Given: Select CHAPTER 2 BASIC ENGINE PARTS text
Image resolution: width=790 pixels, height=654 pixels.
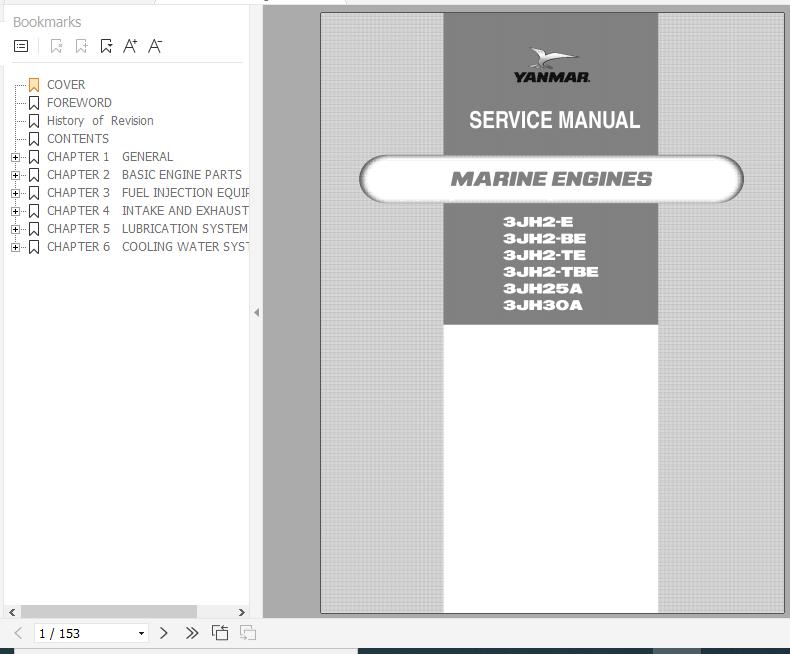Looking at the screenshot, I should click(x=144, y=175).
